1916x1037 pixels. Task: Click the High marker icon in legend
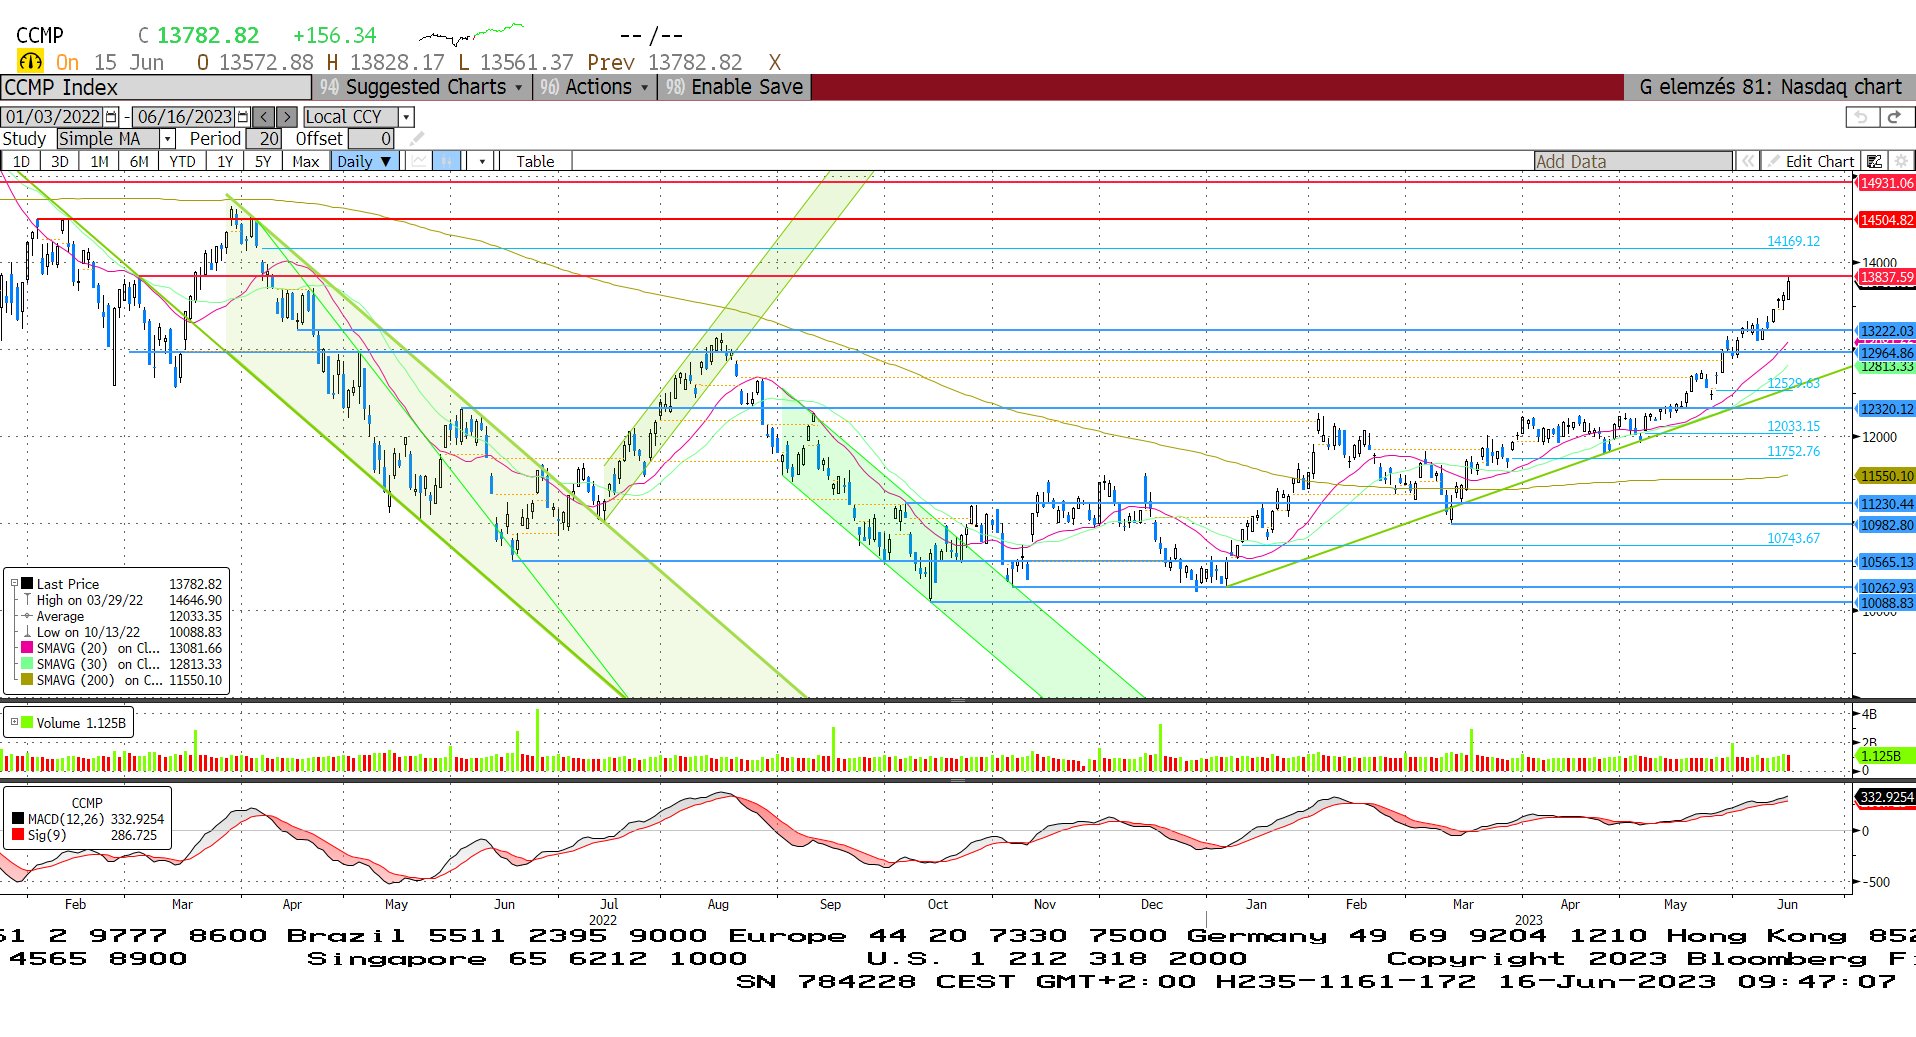tap(27, 600)
